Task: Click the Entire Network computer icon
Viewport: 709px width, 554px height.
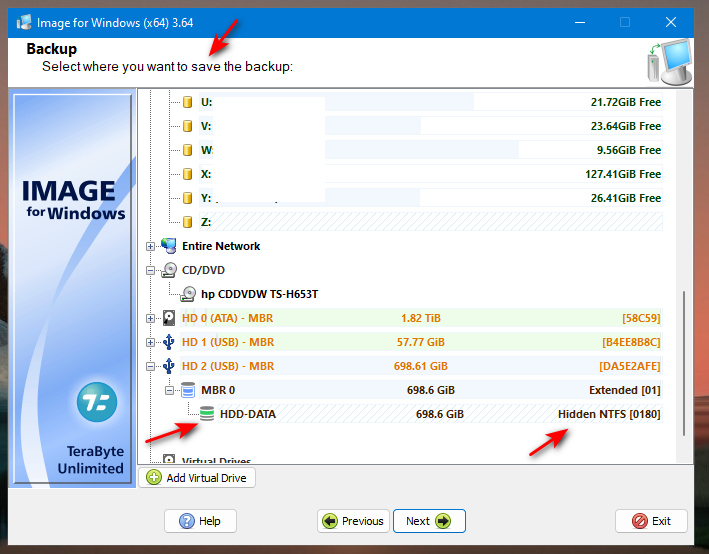Action: click(x=169, y=246)
